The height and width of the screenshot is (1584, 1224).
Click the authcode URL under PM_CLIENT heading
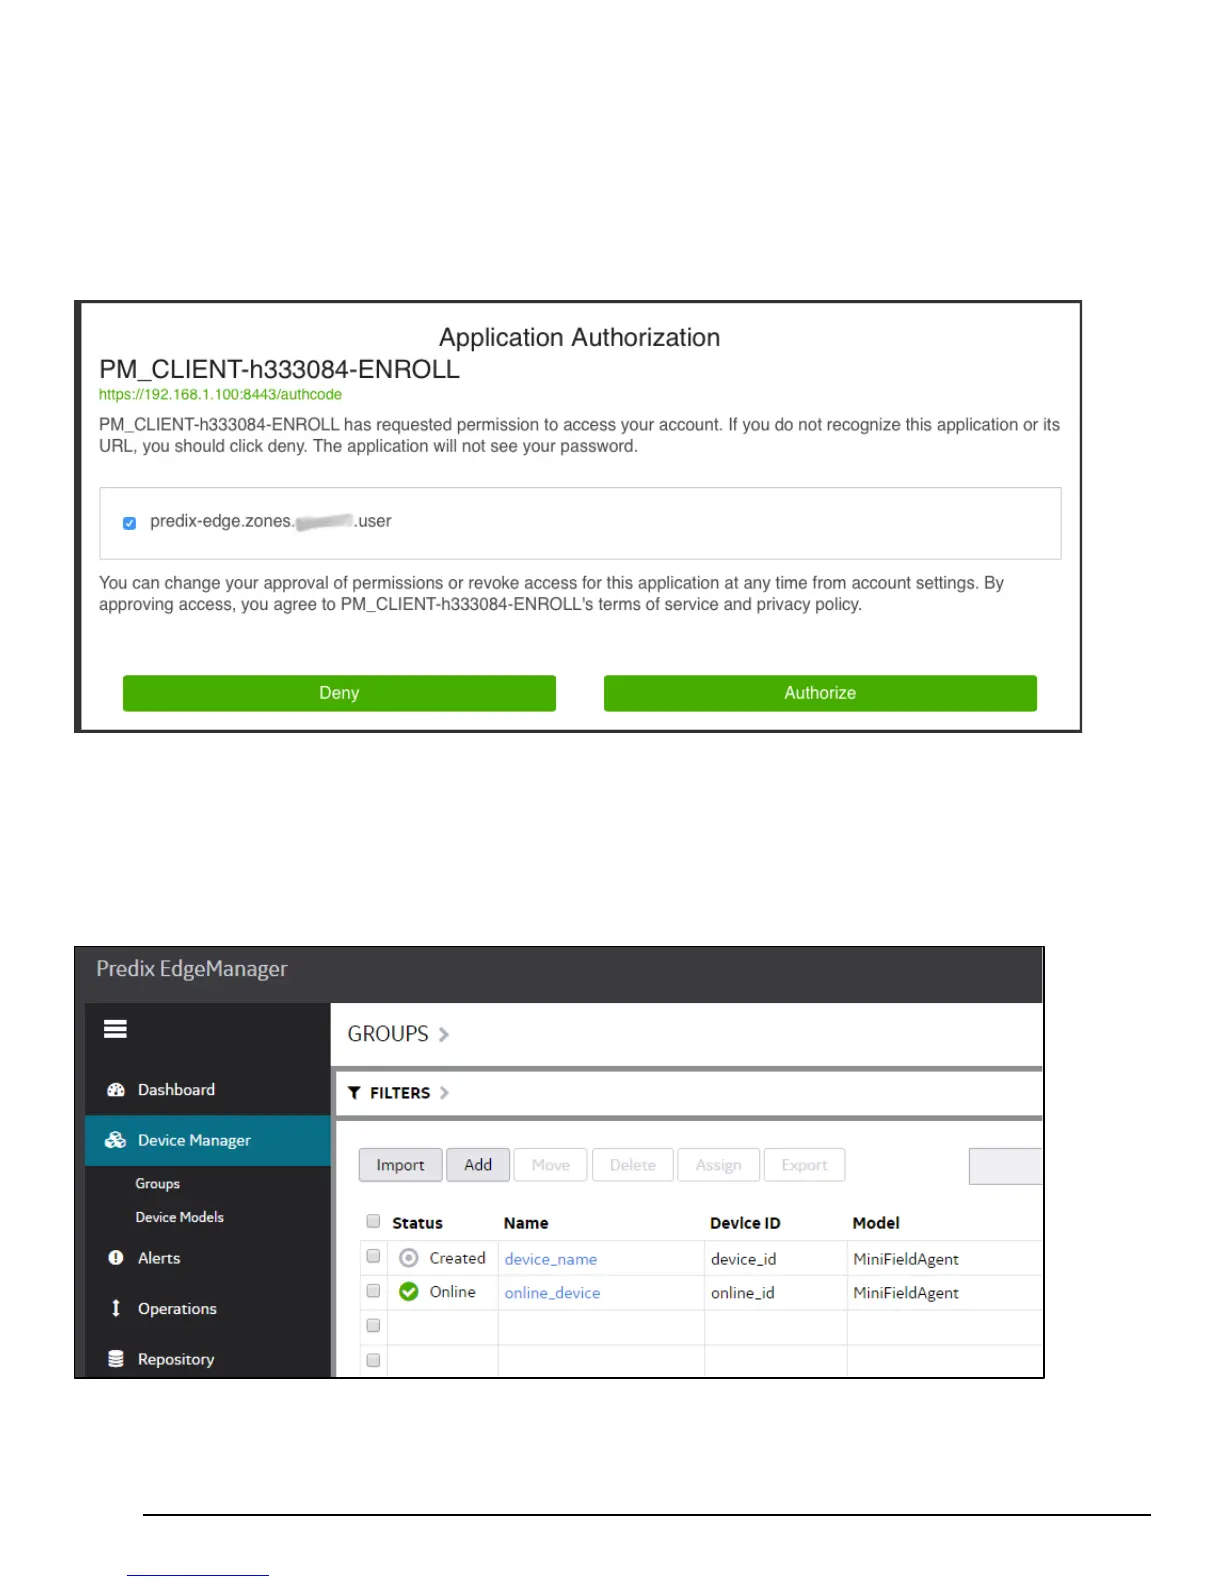pyautogui.click(x=220, y=395)
